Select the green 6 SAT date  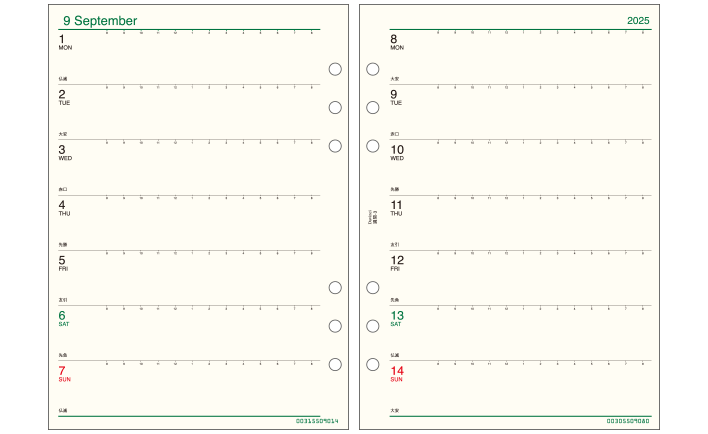64,319
